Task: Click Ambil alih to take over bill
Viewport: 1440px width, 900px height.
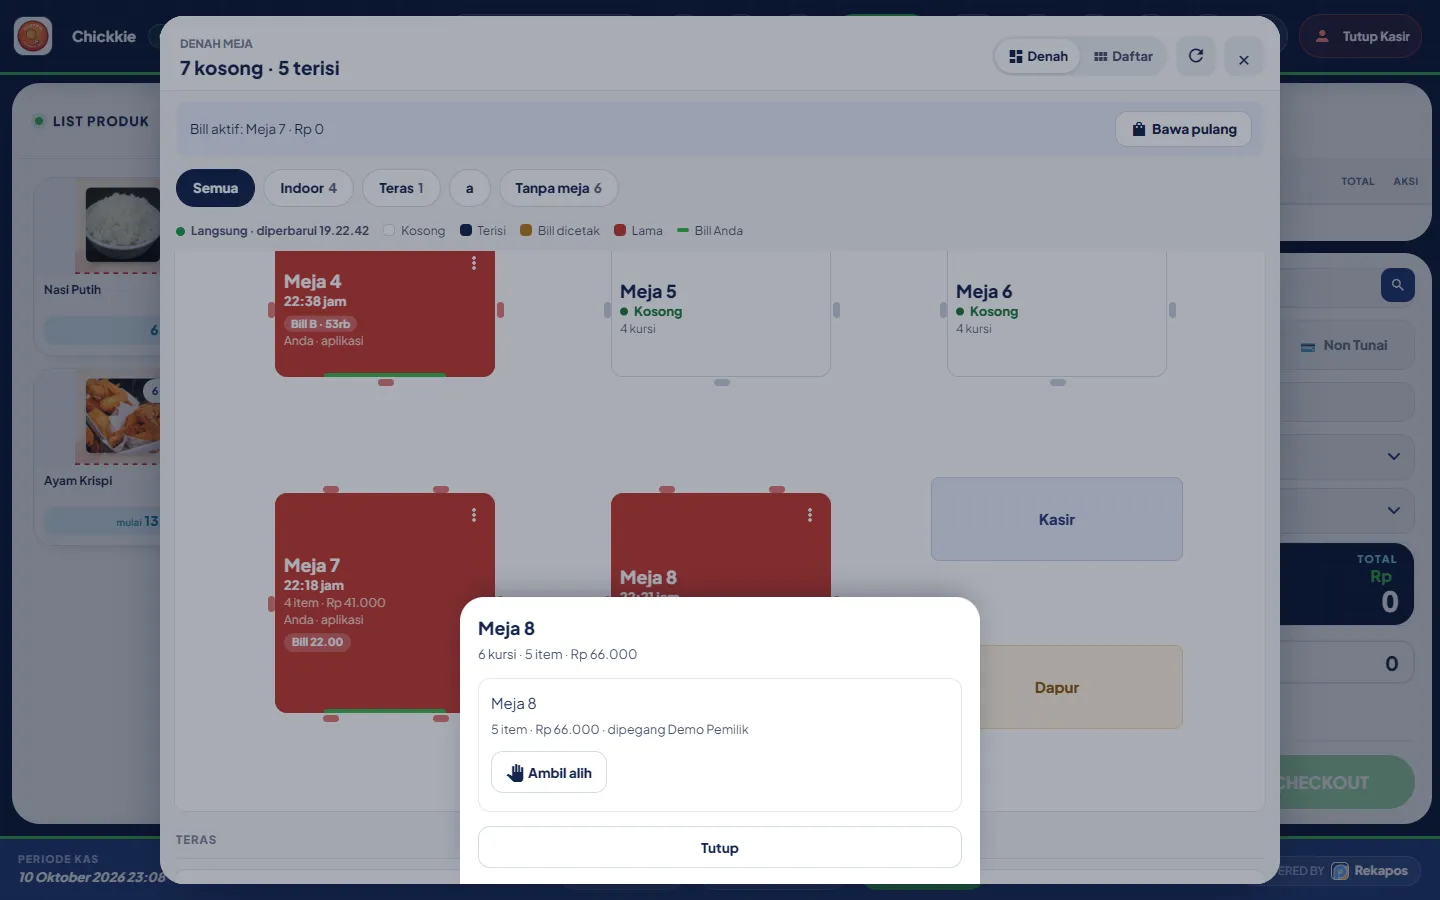Action: (549, 772)
